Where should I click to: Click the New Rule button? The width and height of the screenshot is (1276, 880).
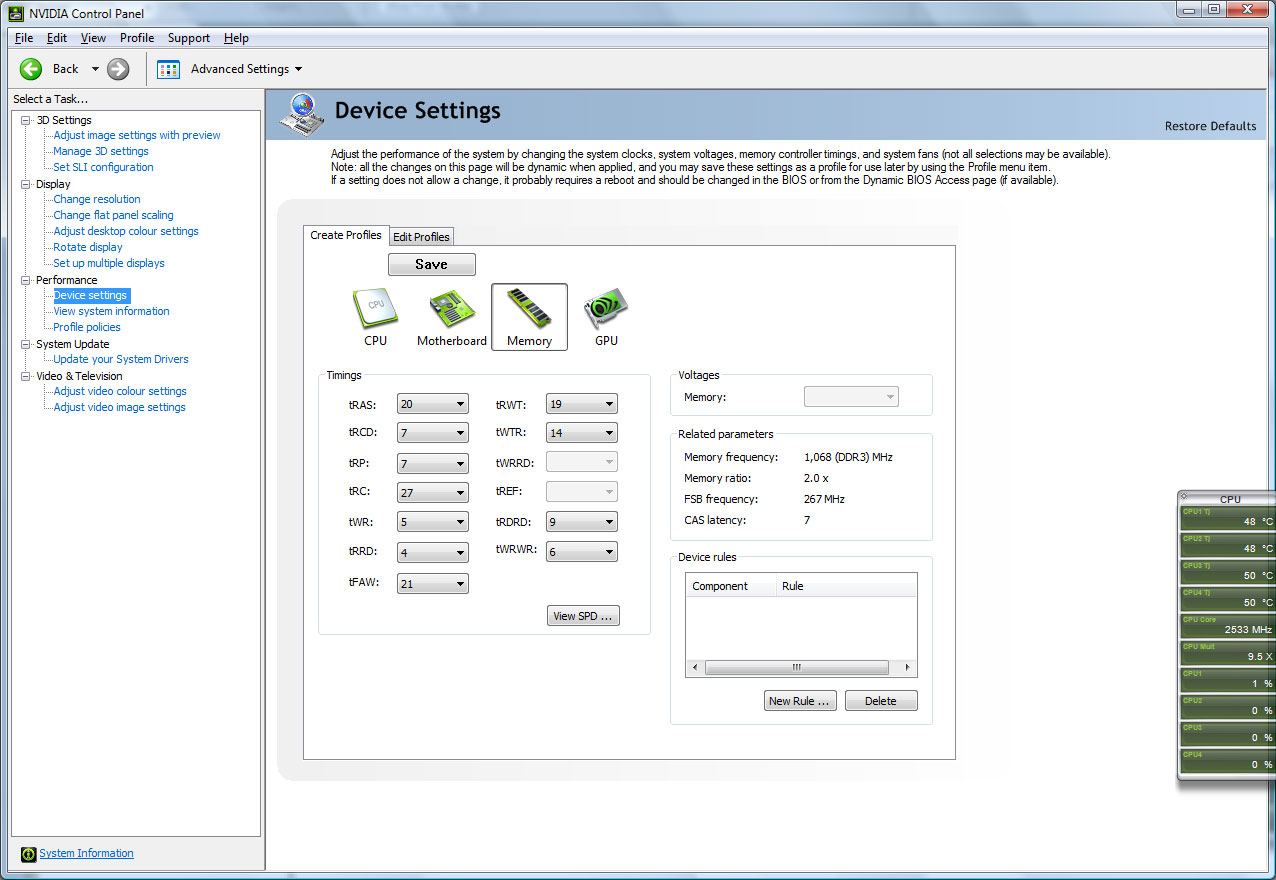[799, 701]
